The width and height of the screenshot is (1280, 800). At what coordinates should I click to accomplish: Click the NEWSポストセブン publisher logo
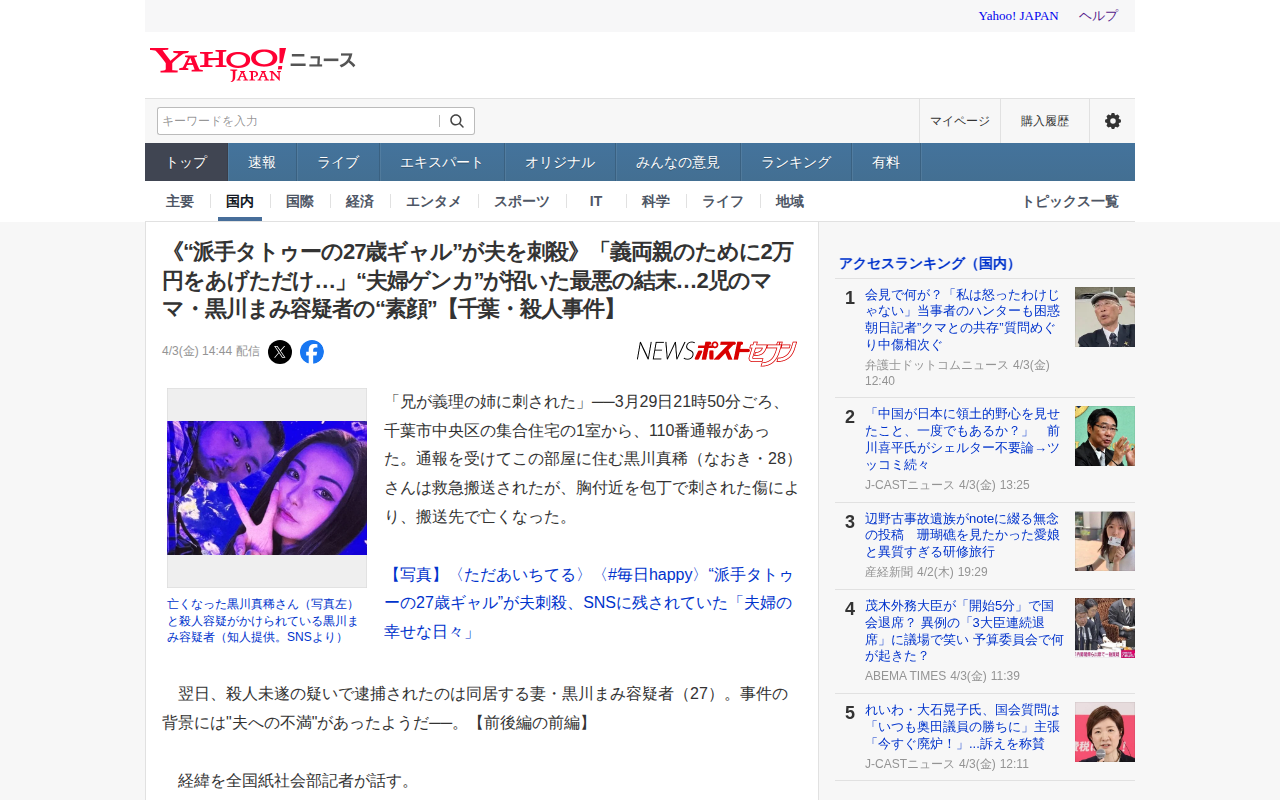[717, 352]
